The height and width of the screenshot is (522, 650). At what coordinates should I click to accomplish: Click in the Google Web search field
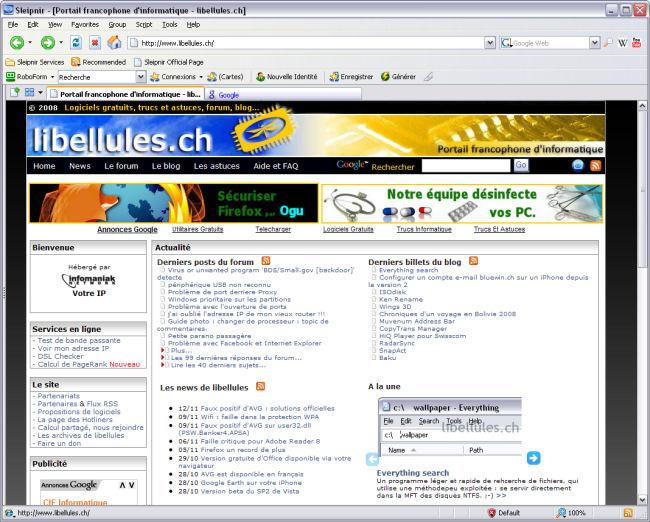[550, 43]
